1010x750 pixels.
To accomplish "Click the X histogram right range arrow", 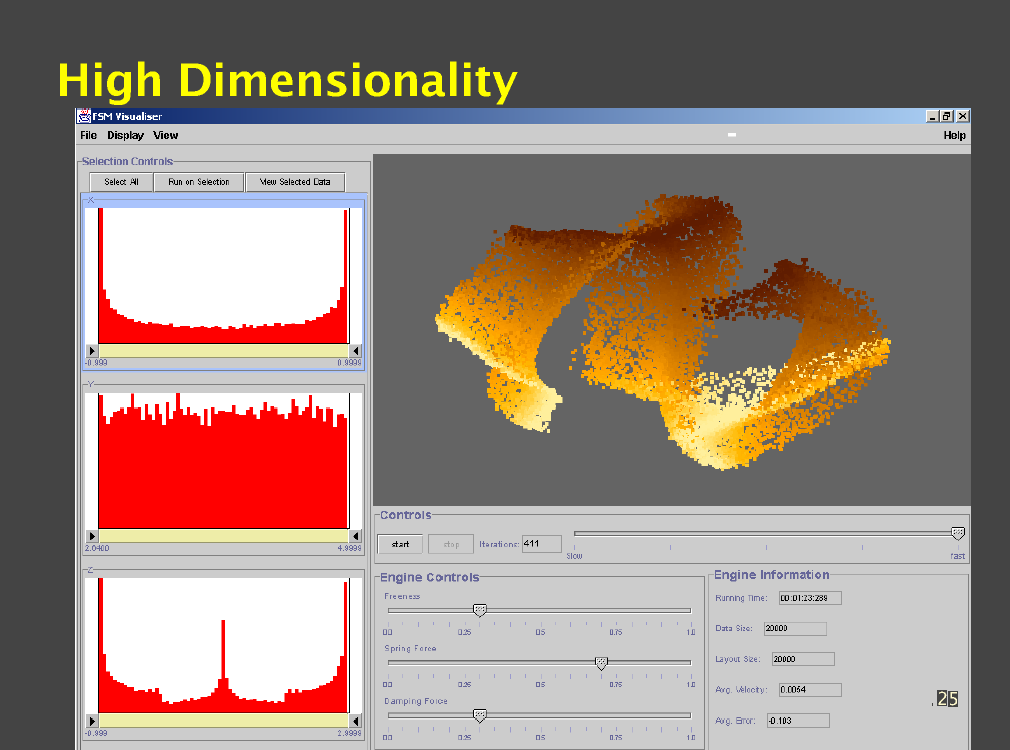I will coord(356,351).
